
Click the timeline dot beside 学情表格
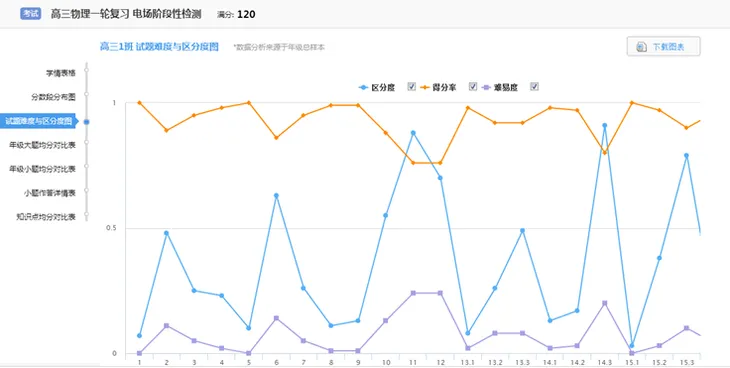[87, 70]
